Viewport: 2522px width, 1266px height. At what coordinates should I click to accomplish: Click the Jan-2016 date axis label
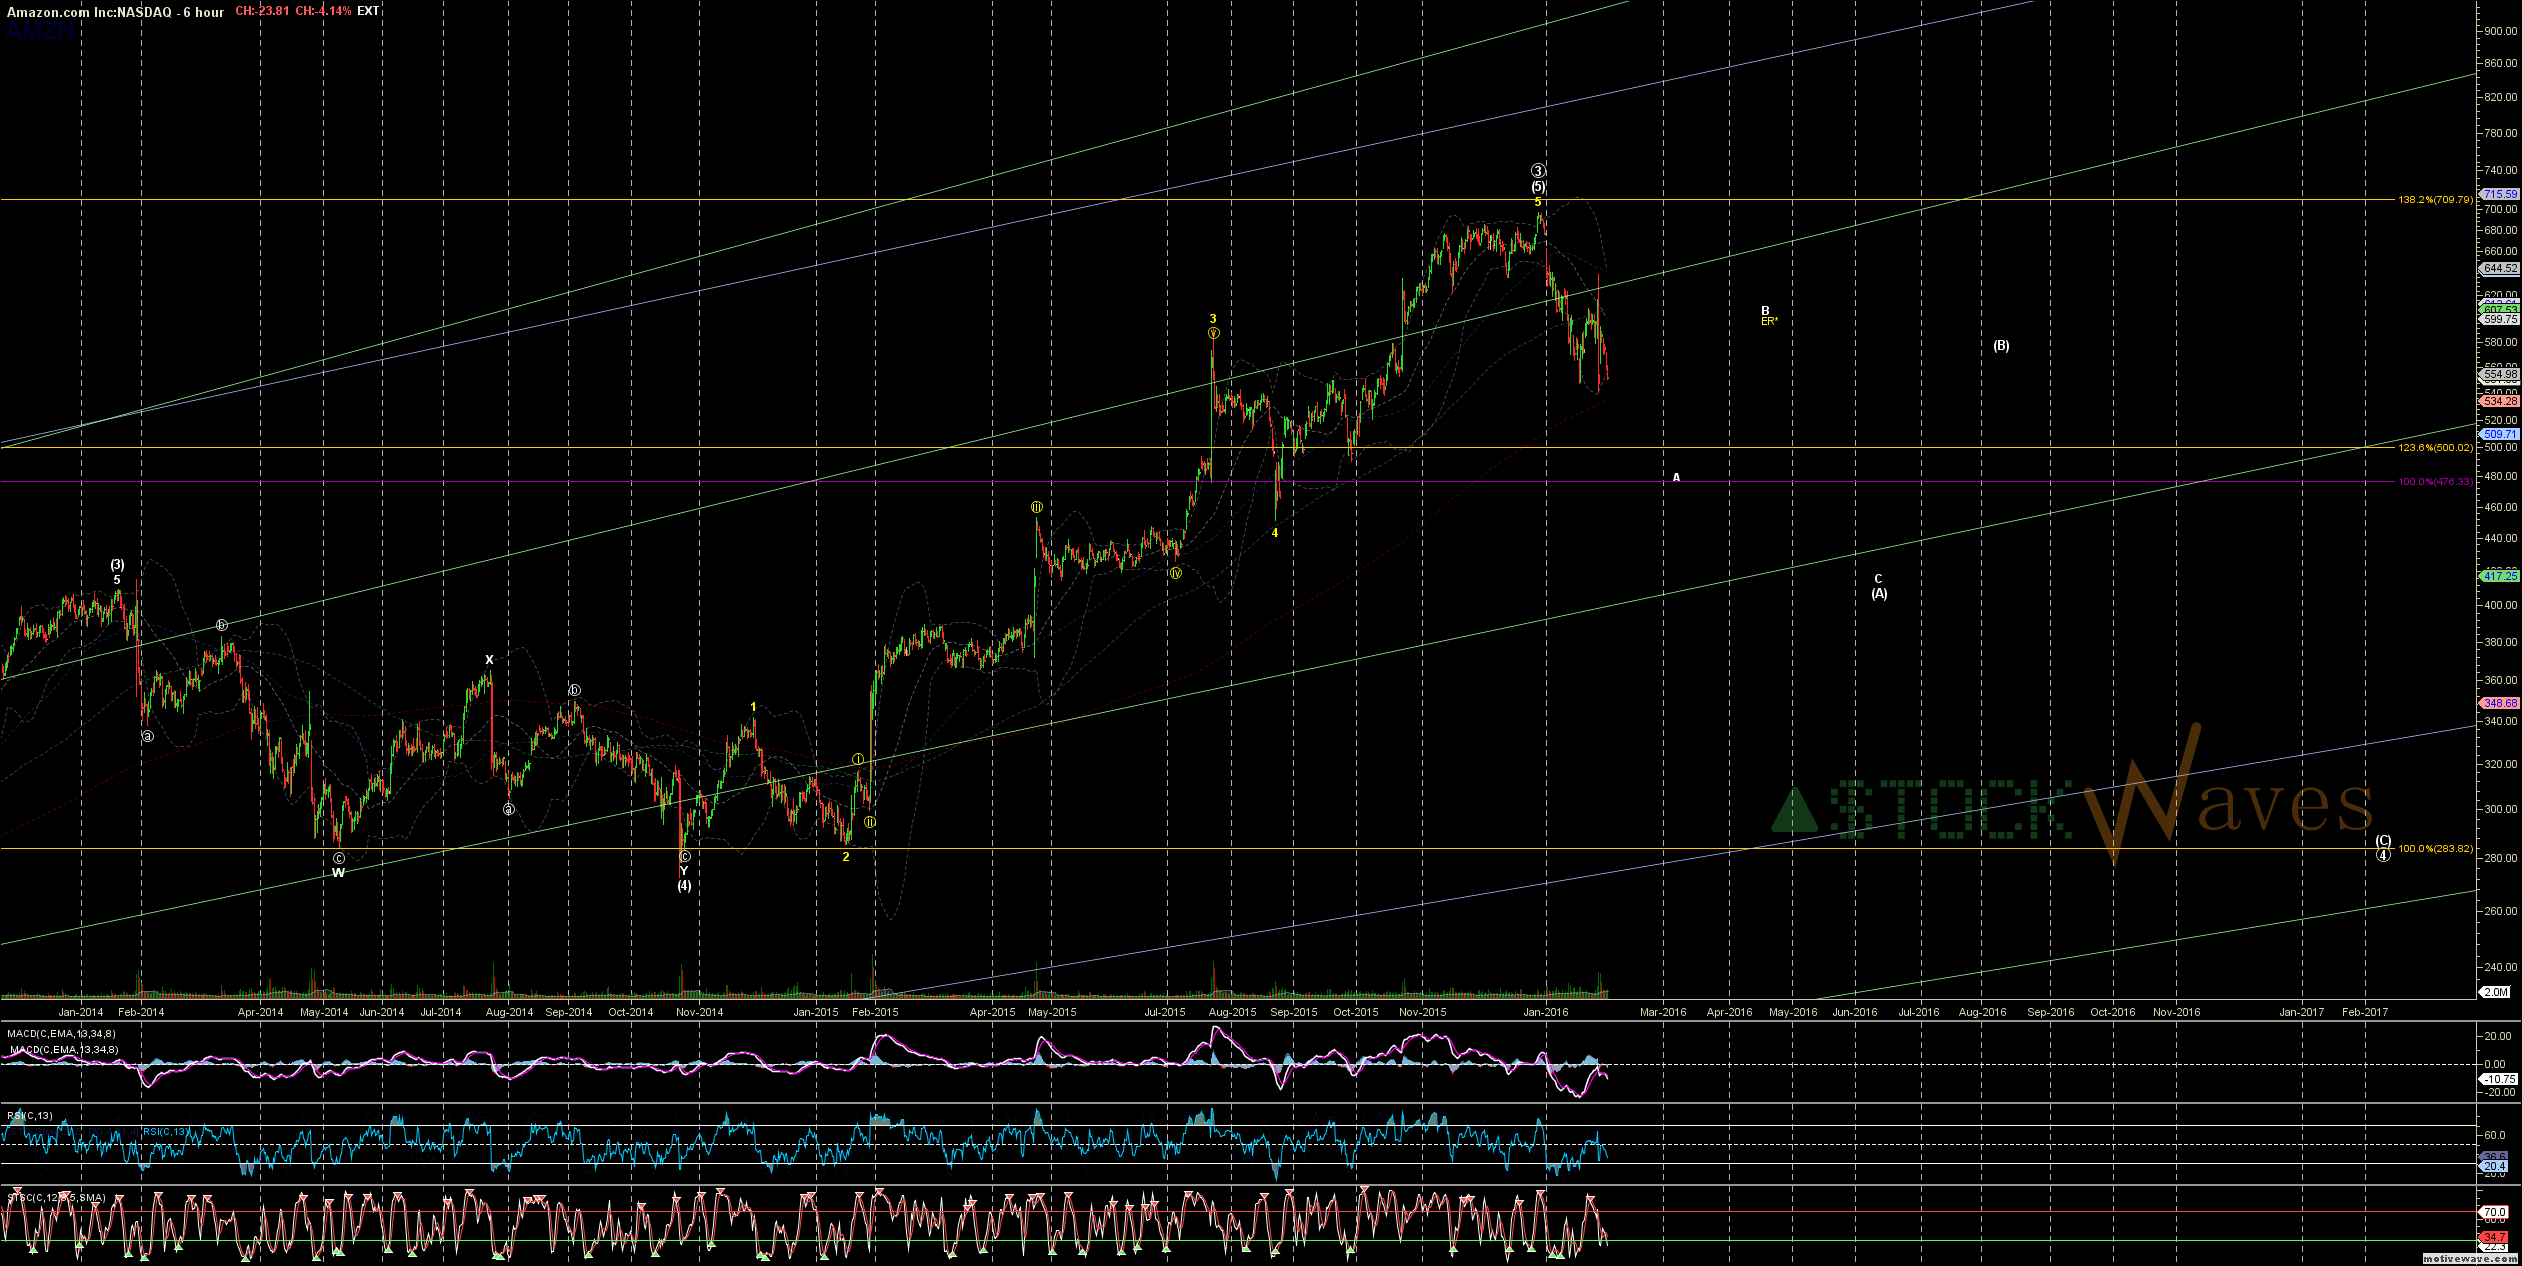click(x=1545, y=1012)
